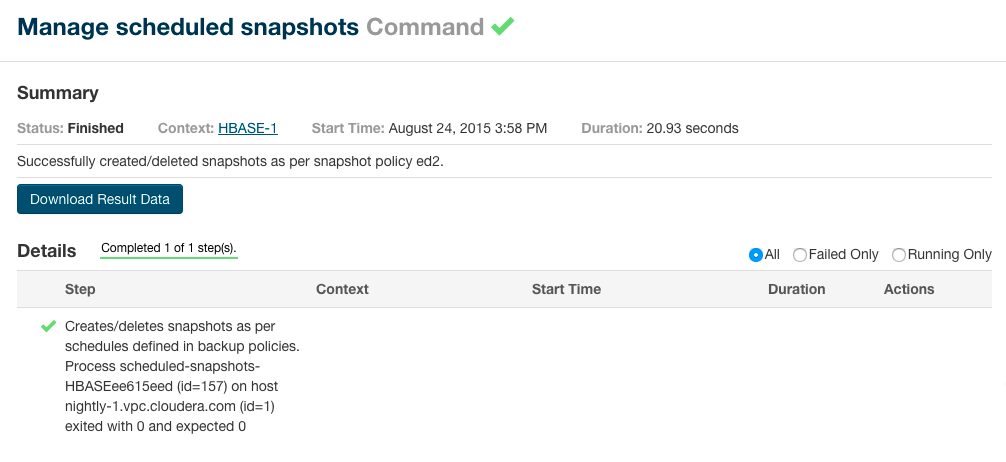Click the 'Successfully created/deleted snapshots' message

click(x=230, y=161)
